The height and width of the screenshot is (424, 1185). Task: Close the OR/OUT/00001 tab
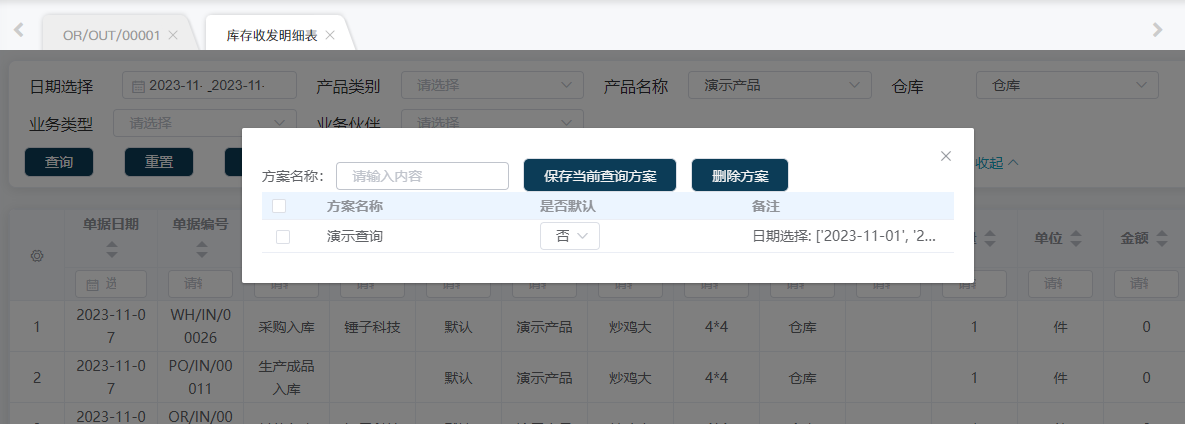(x=173, y=35)
